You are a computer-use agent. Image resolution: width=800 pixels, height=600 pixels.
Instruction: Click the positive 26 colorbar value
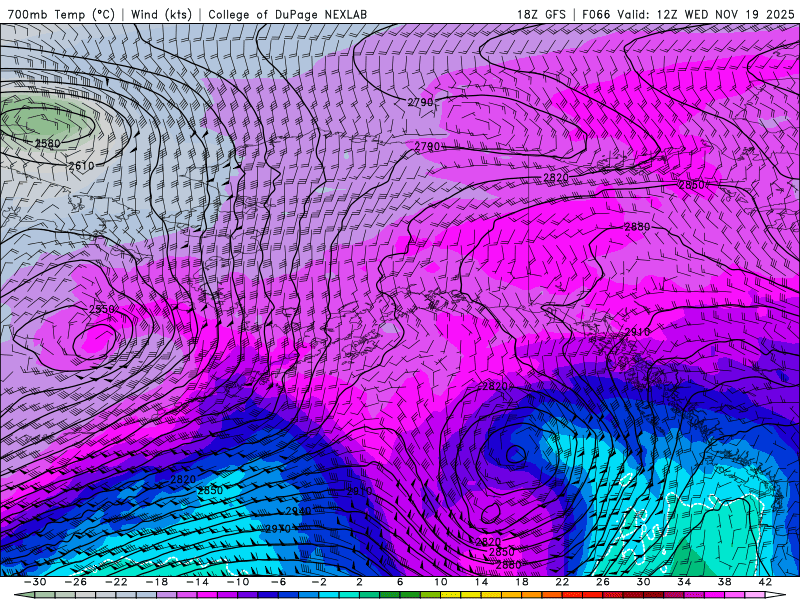(603, 582)
